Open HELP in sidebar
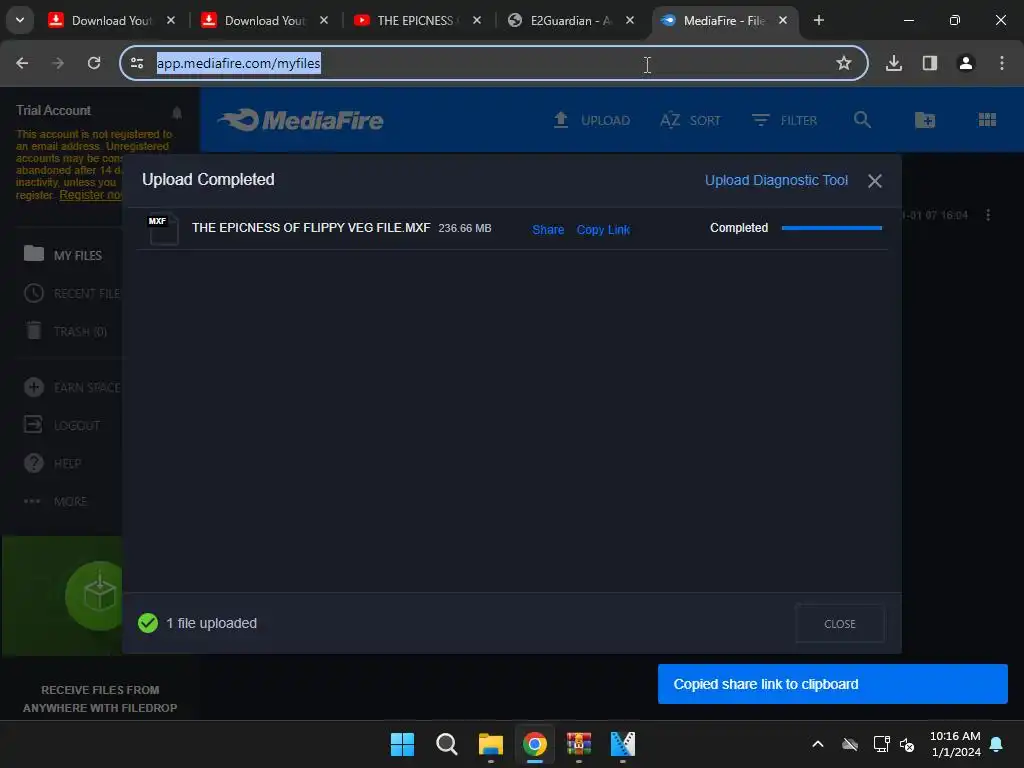 (x=52, y=463)
